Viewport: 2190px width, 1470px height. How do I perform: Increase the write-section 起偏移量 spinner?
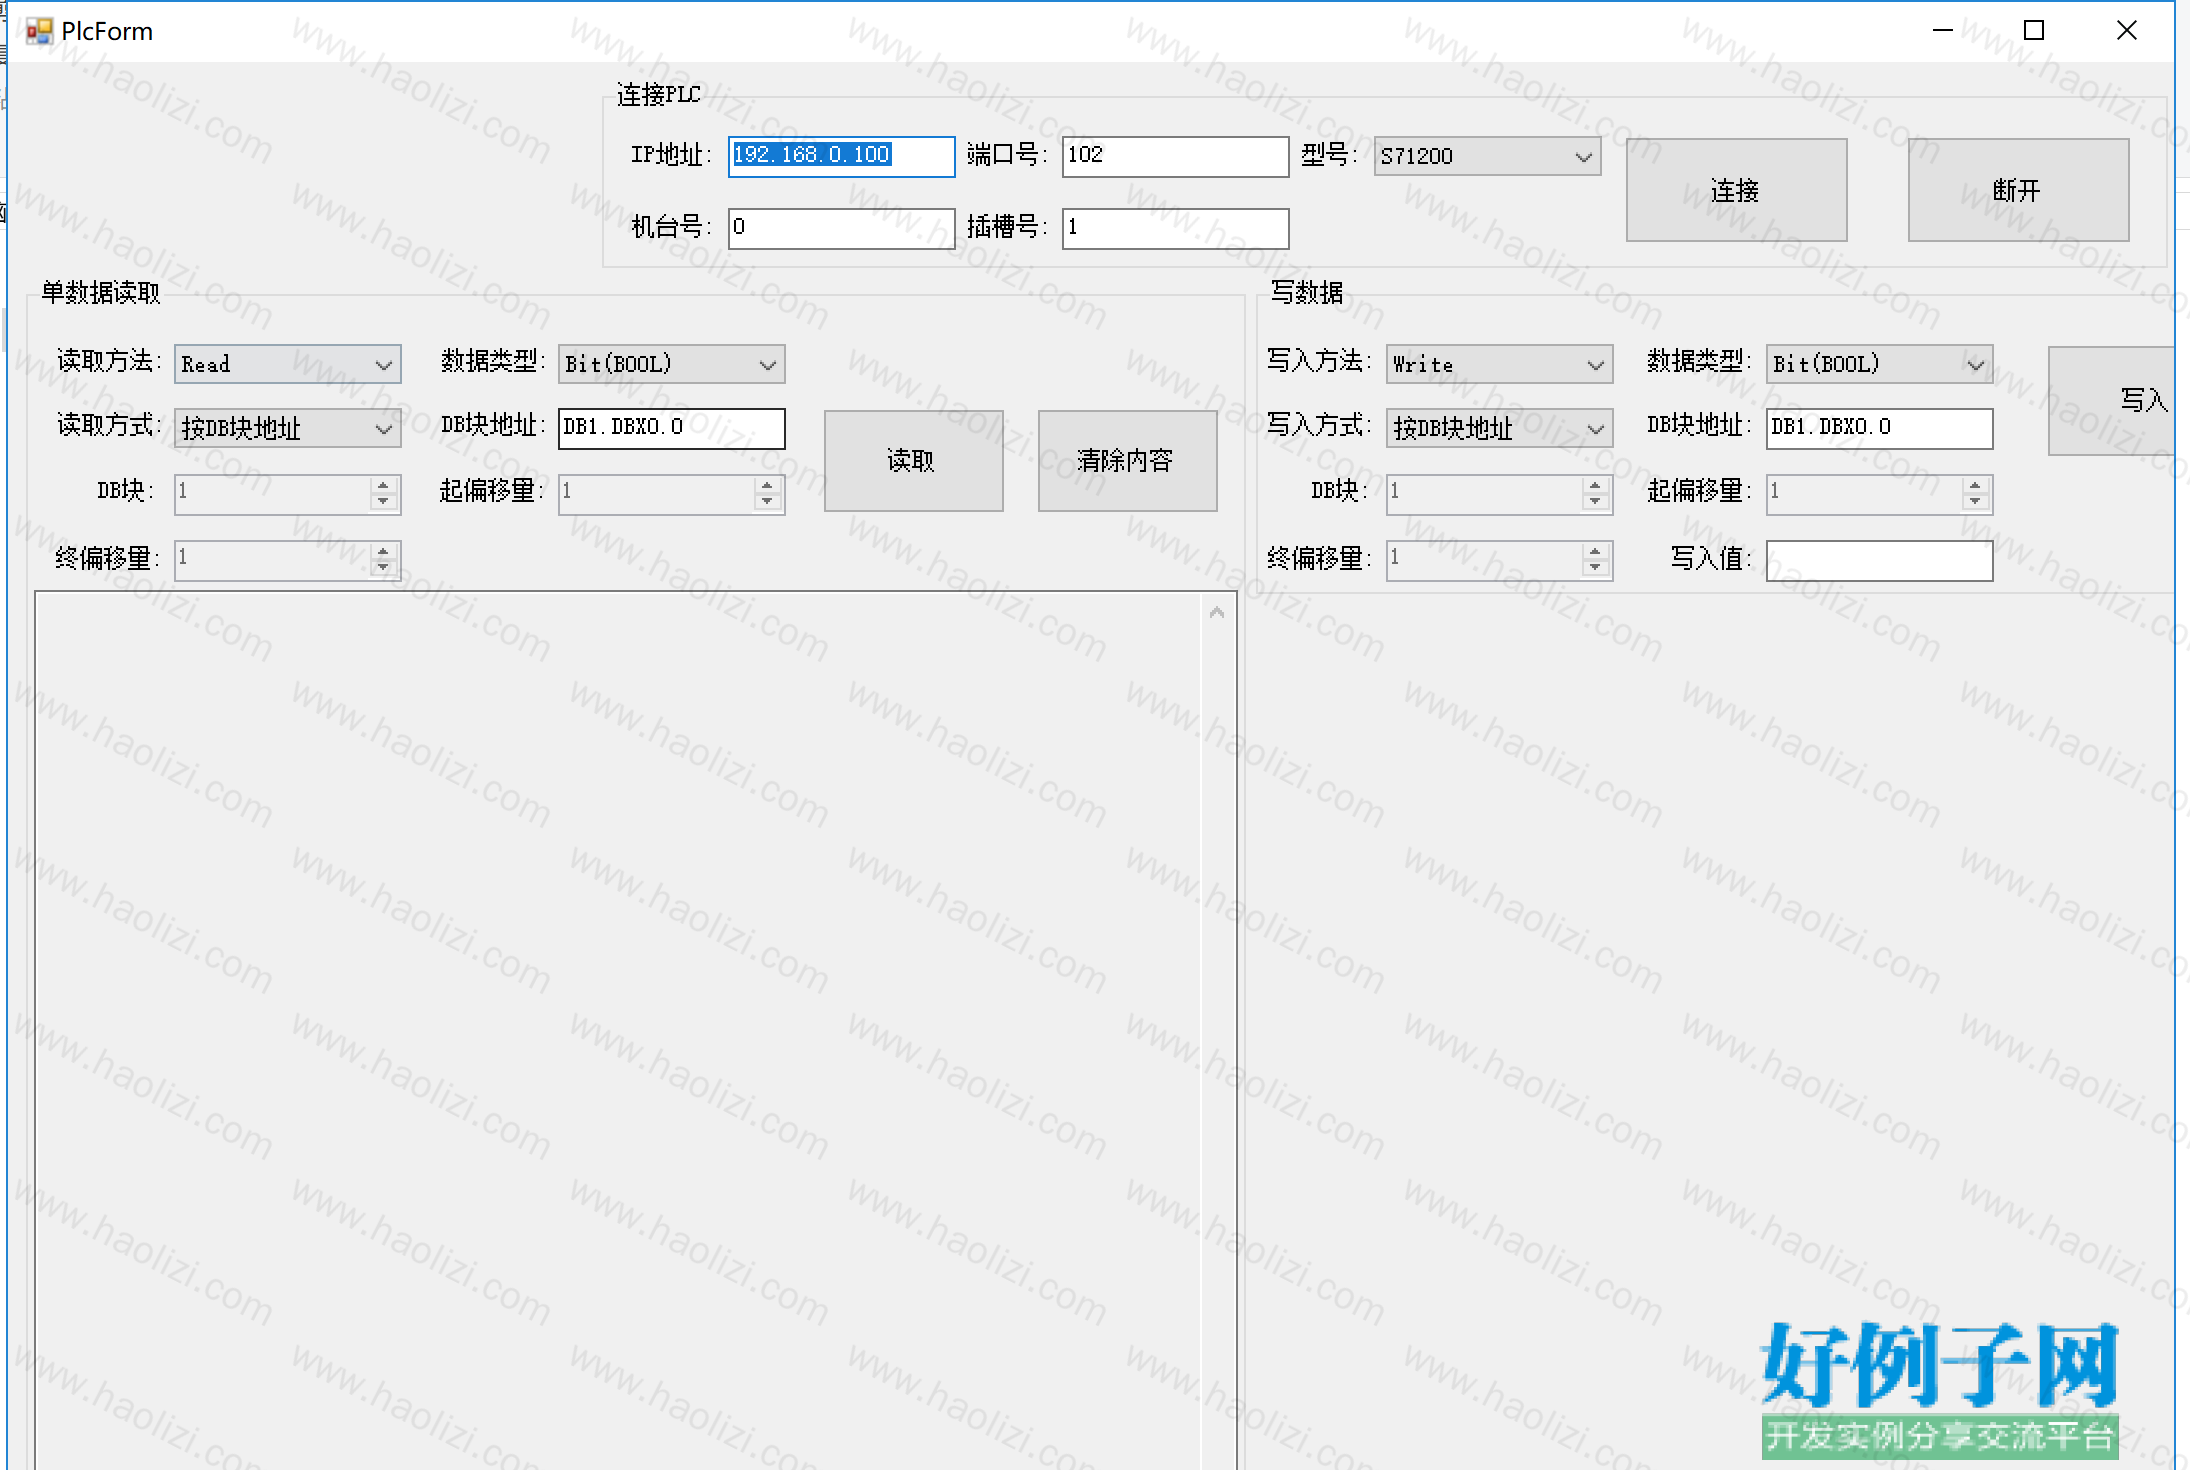pyautogui.click(x=1975, y=485)
